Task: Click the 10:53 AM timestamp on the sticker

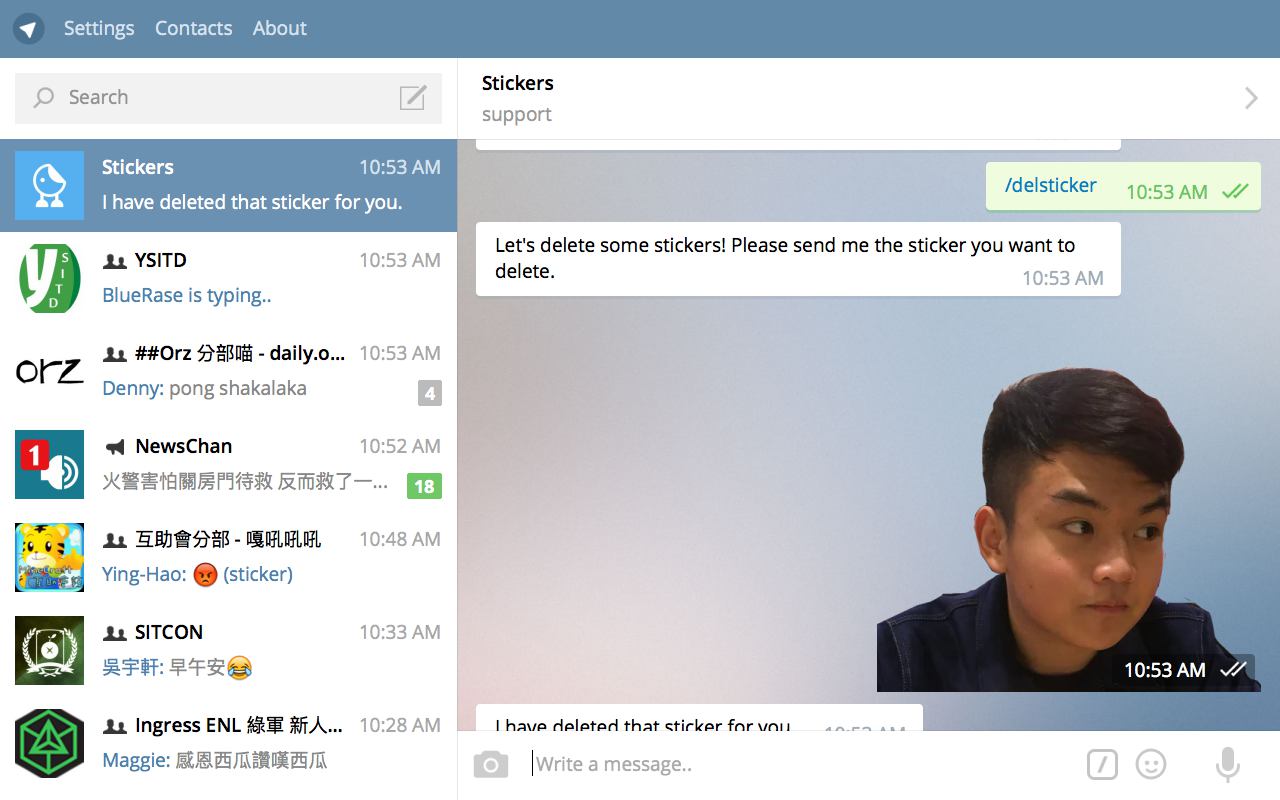Action: click(1165, 670)
